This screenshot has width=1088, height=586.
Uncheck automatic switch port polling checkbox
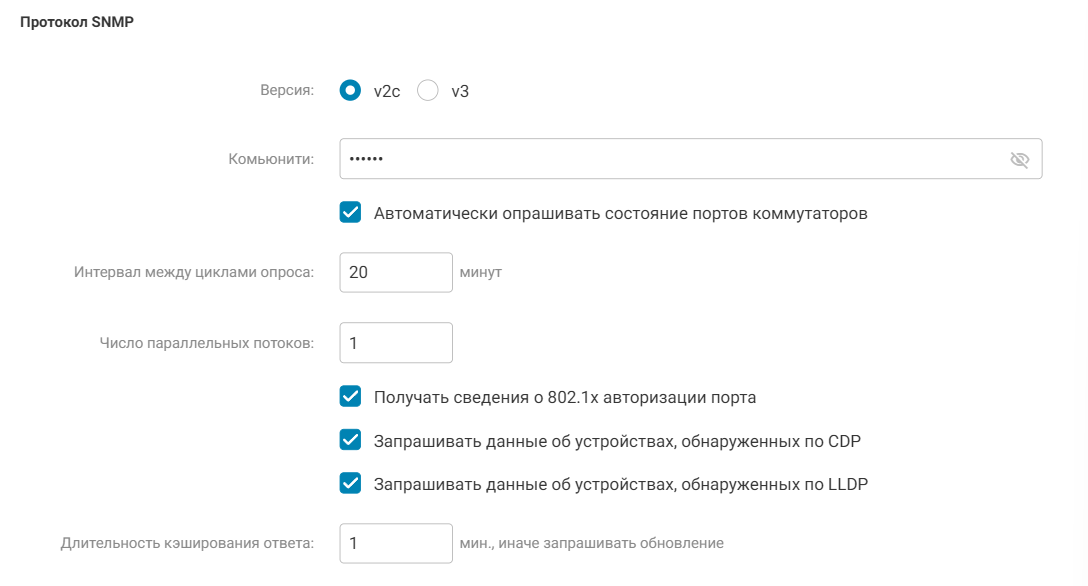tap(350, 213)
